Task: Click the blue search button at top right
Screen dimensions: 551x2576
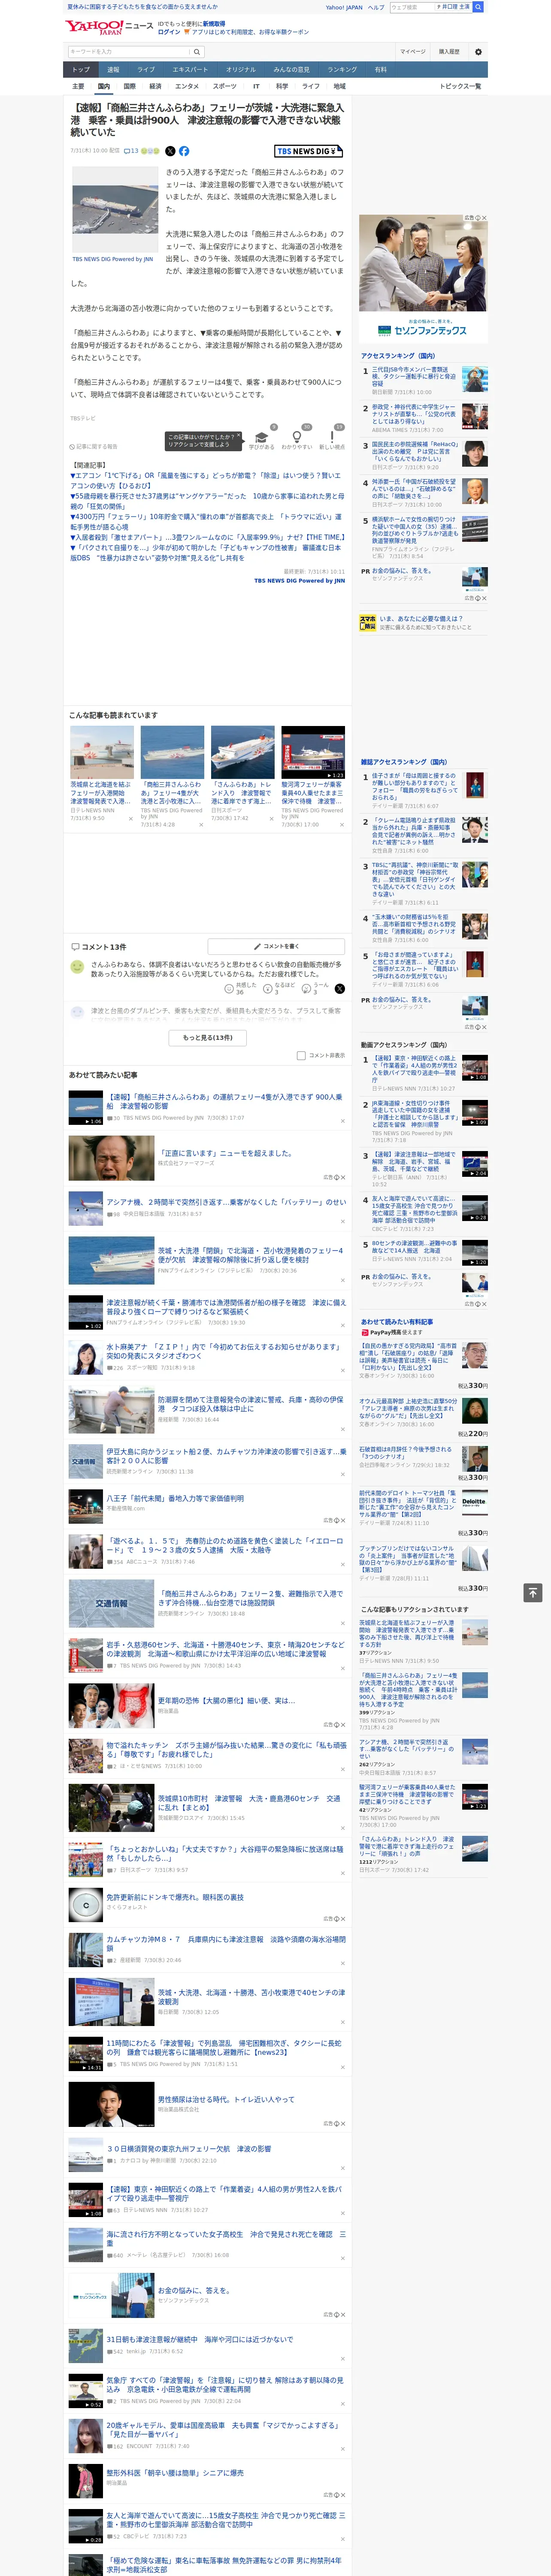Action: [478, 7]
